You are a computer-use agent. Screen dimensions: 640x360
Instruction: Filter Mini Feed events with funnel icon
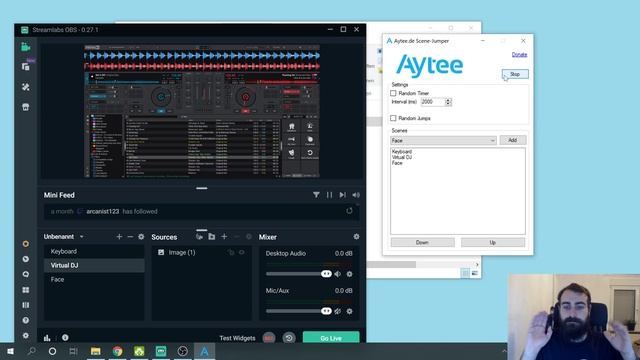[x=316, y=195]
